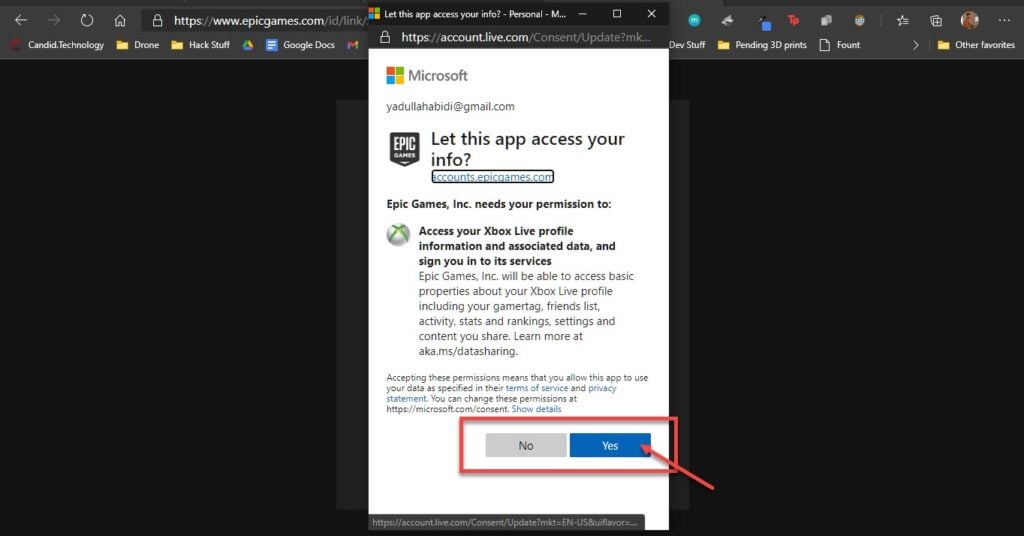Open the Hack Stuff favorites folder
The image size is (1024, 536).
click(200, 45)
